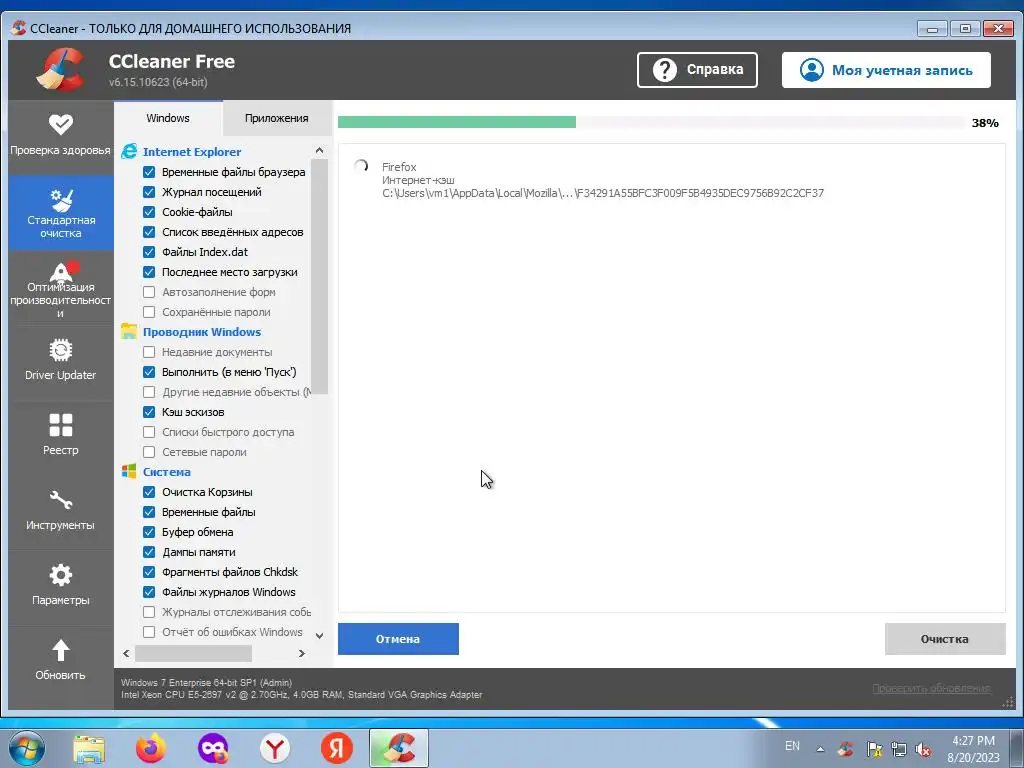Uncheck Файлы Index.dat
The height and width of the screenshot is (768, 1024).
(x=149, y=252)
